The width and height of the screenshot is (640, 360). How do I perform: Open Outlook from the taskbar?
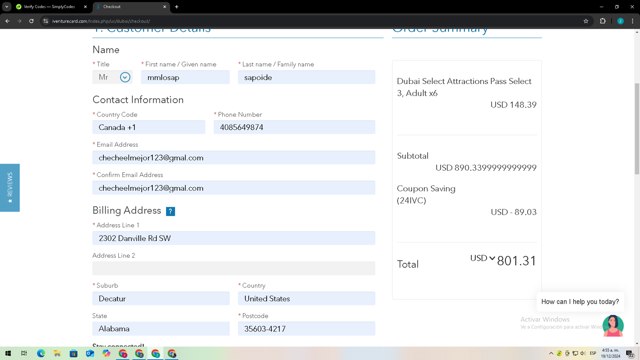[x=90, y=353]
